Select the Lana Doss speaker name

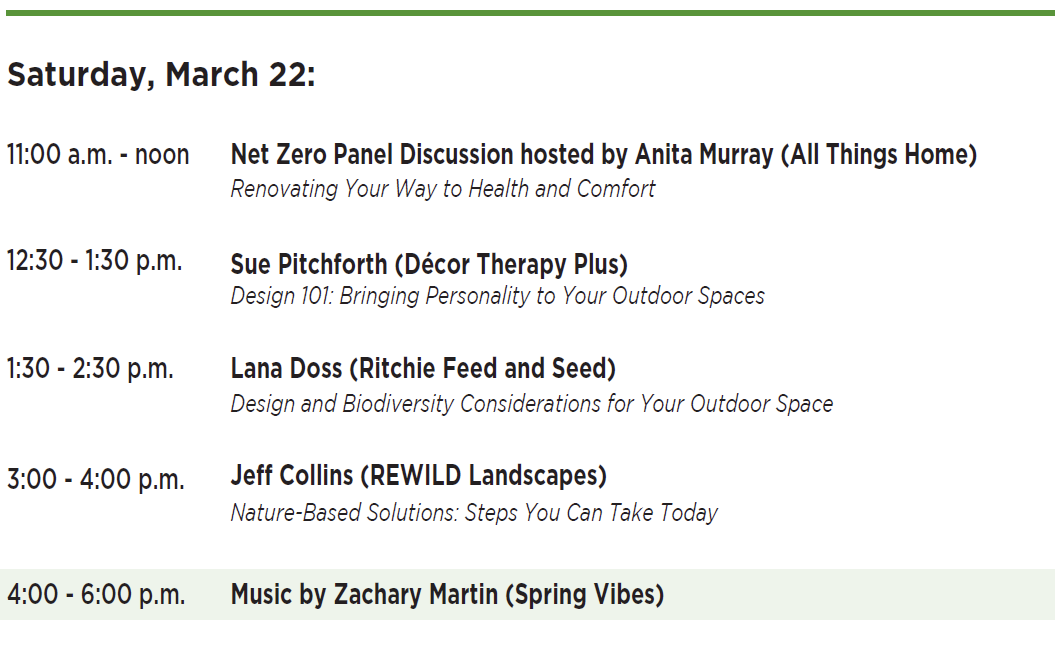coord(285,369)
